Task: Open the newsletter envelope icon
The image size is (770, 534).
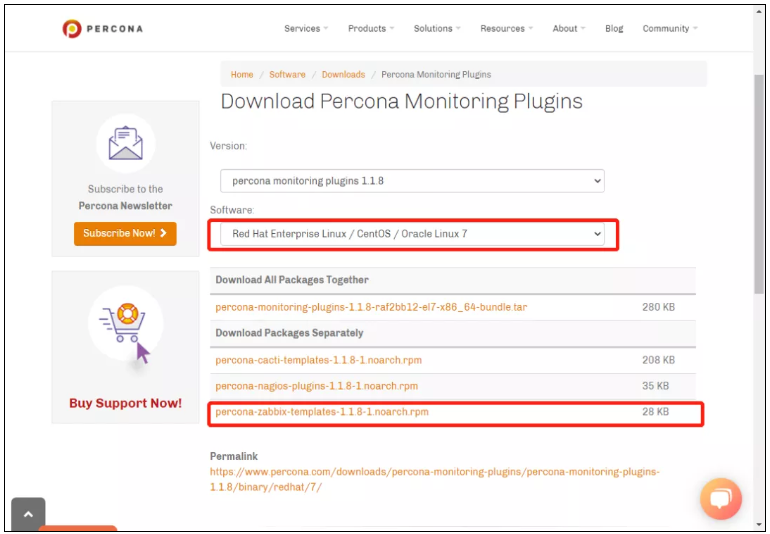Action: 126,143
